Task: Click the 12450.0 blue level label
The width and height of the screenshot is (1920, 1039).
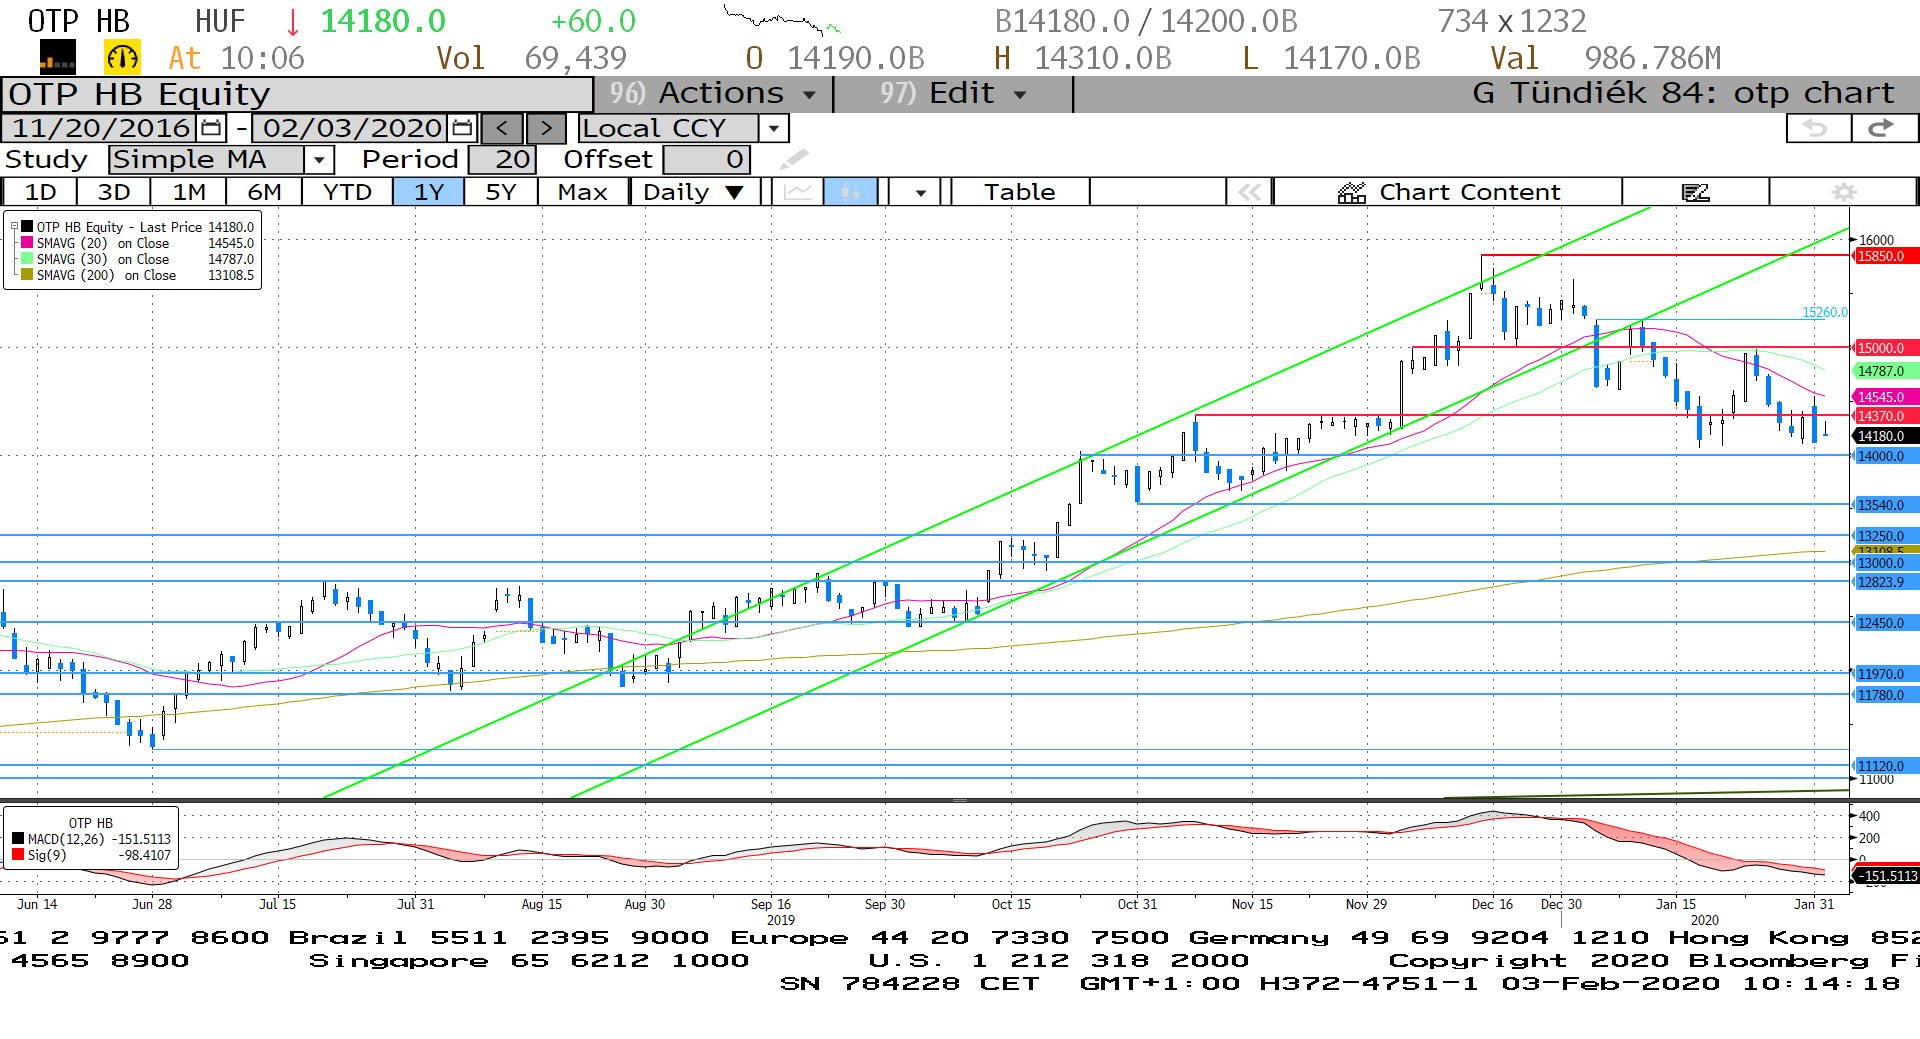Action: (x=1884, y=623)
